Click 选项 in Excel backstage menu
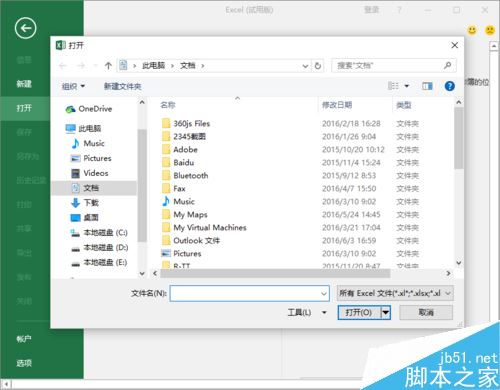Viewport: 500px width, 390px height. pyautogui.click(x=24, y=363)
